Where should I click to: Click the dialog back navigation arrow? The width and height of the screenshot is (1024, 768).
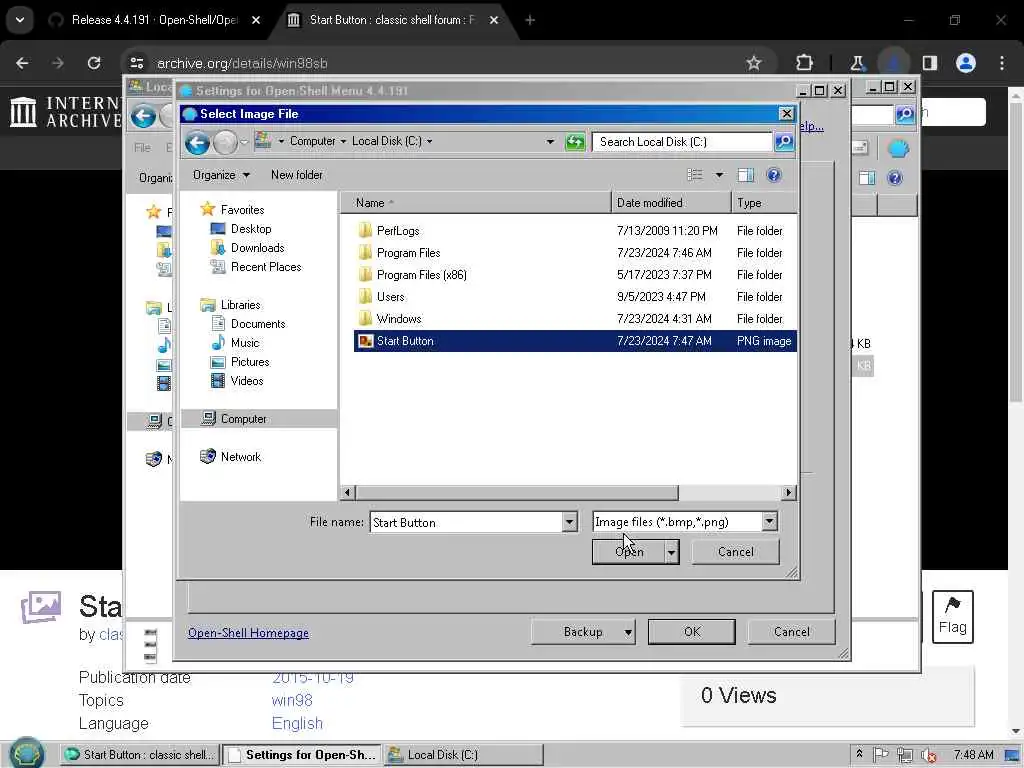[197, 142]
